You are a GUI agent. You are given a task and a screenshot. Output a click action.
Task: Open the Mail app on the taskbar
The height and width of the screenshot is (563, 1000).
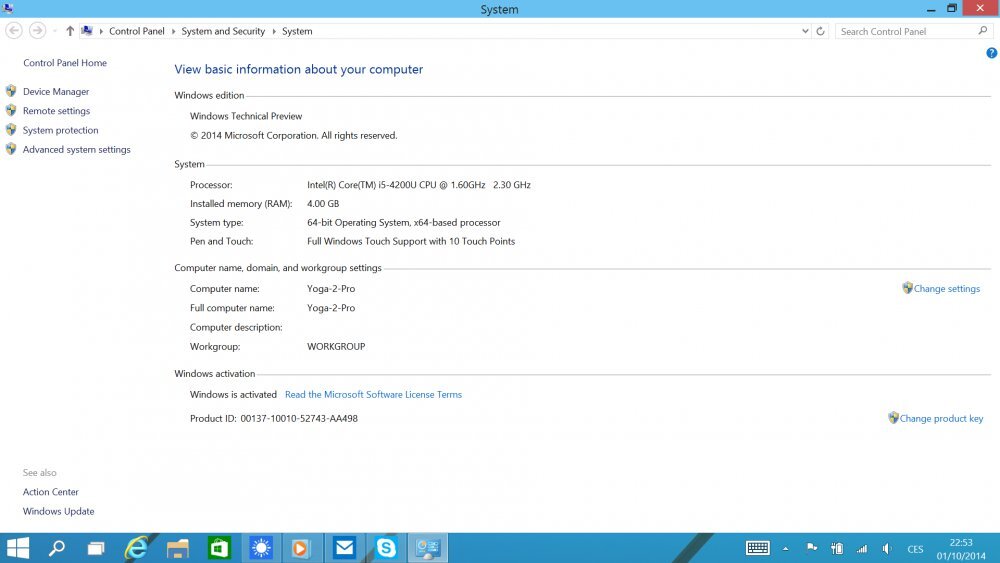(x=344, y=548)
